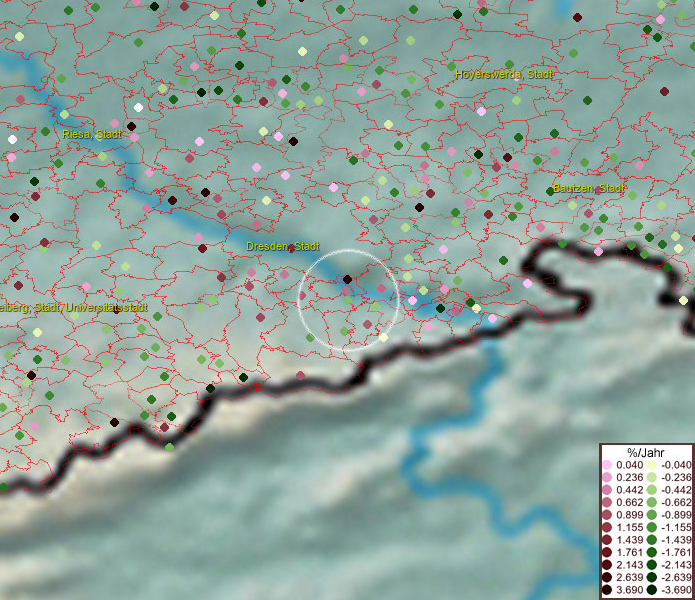Click the 0.236 legend entry dot
Image resolution: width=695 pixels, height=600 pixels.
coord(607,478)
